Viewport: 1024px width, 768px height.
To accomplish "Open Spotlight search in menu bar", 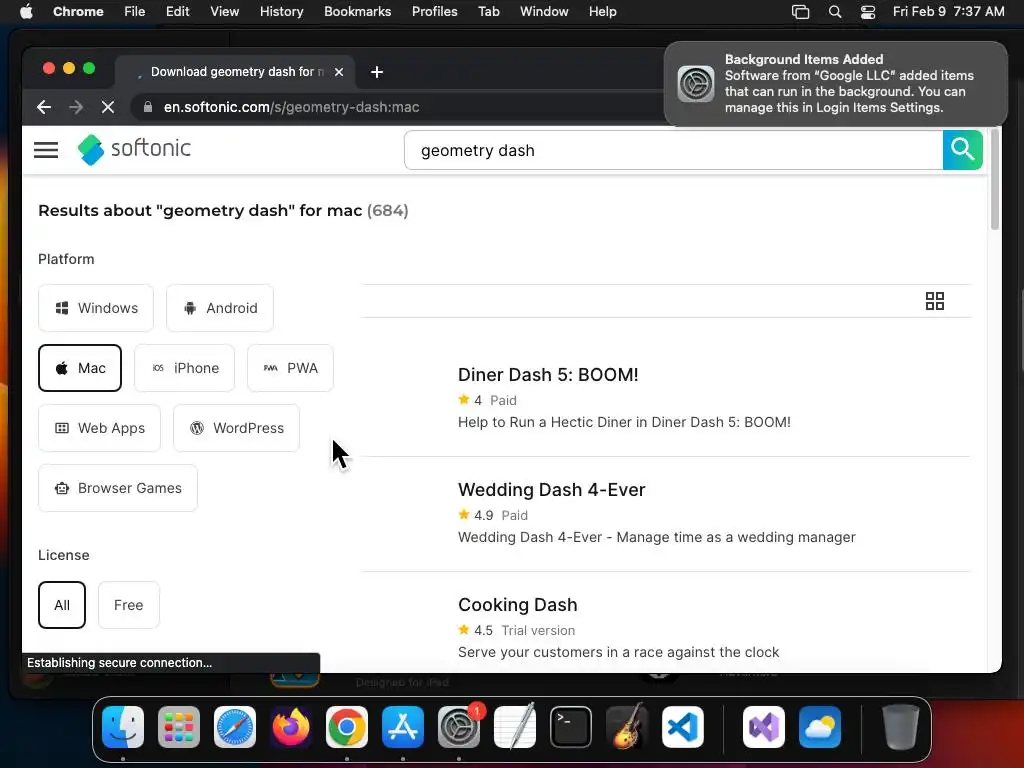I will point(835,12).
